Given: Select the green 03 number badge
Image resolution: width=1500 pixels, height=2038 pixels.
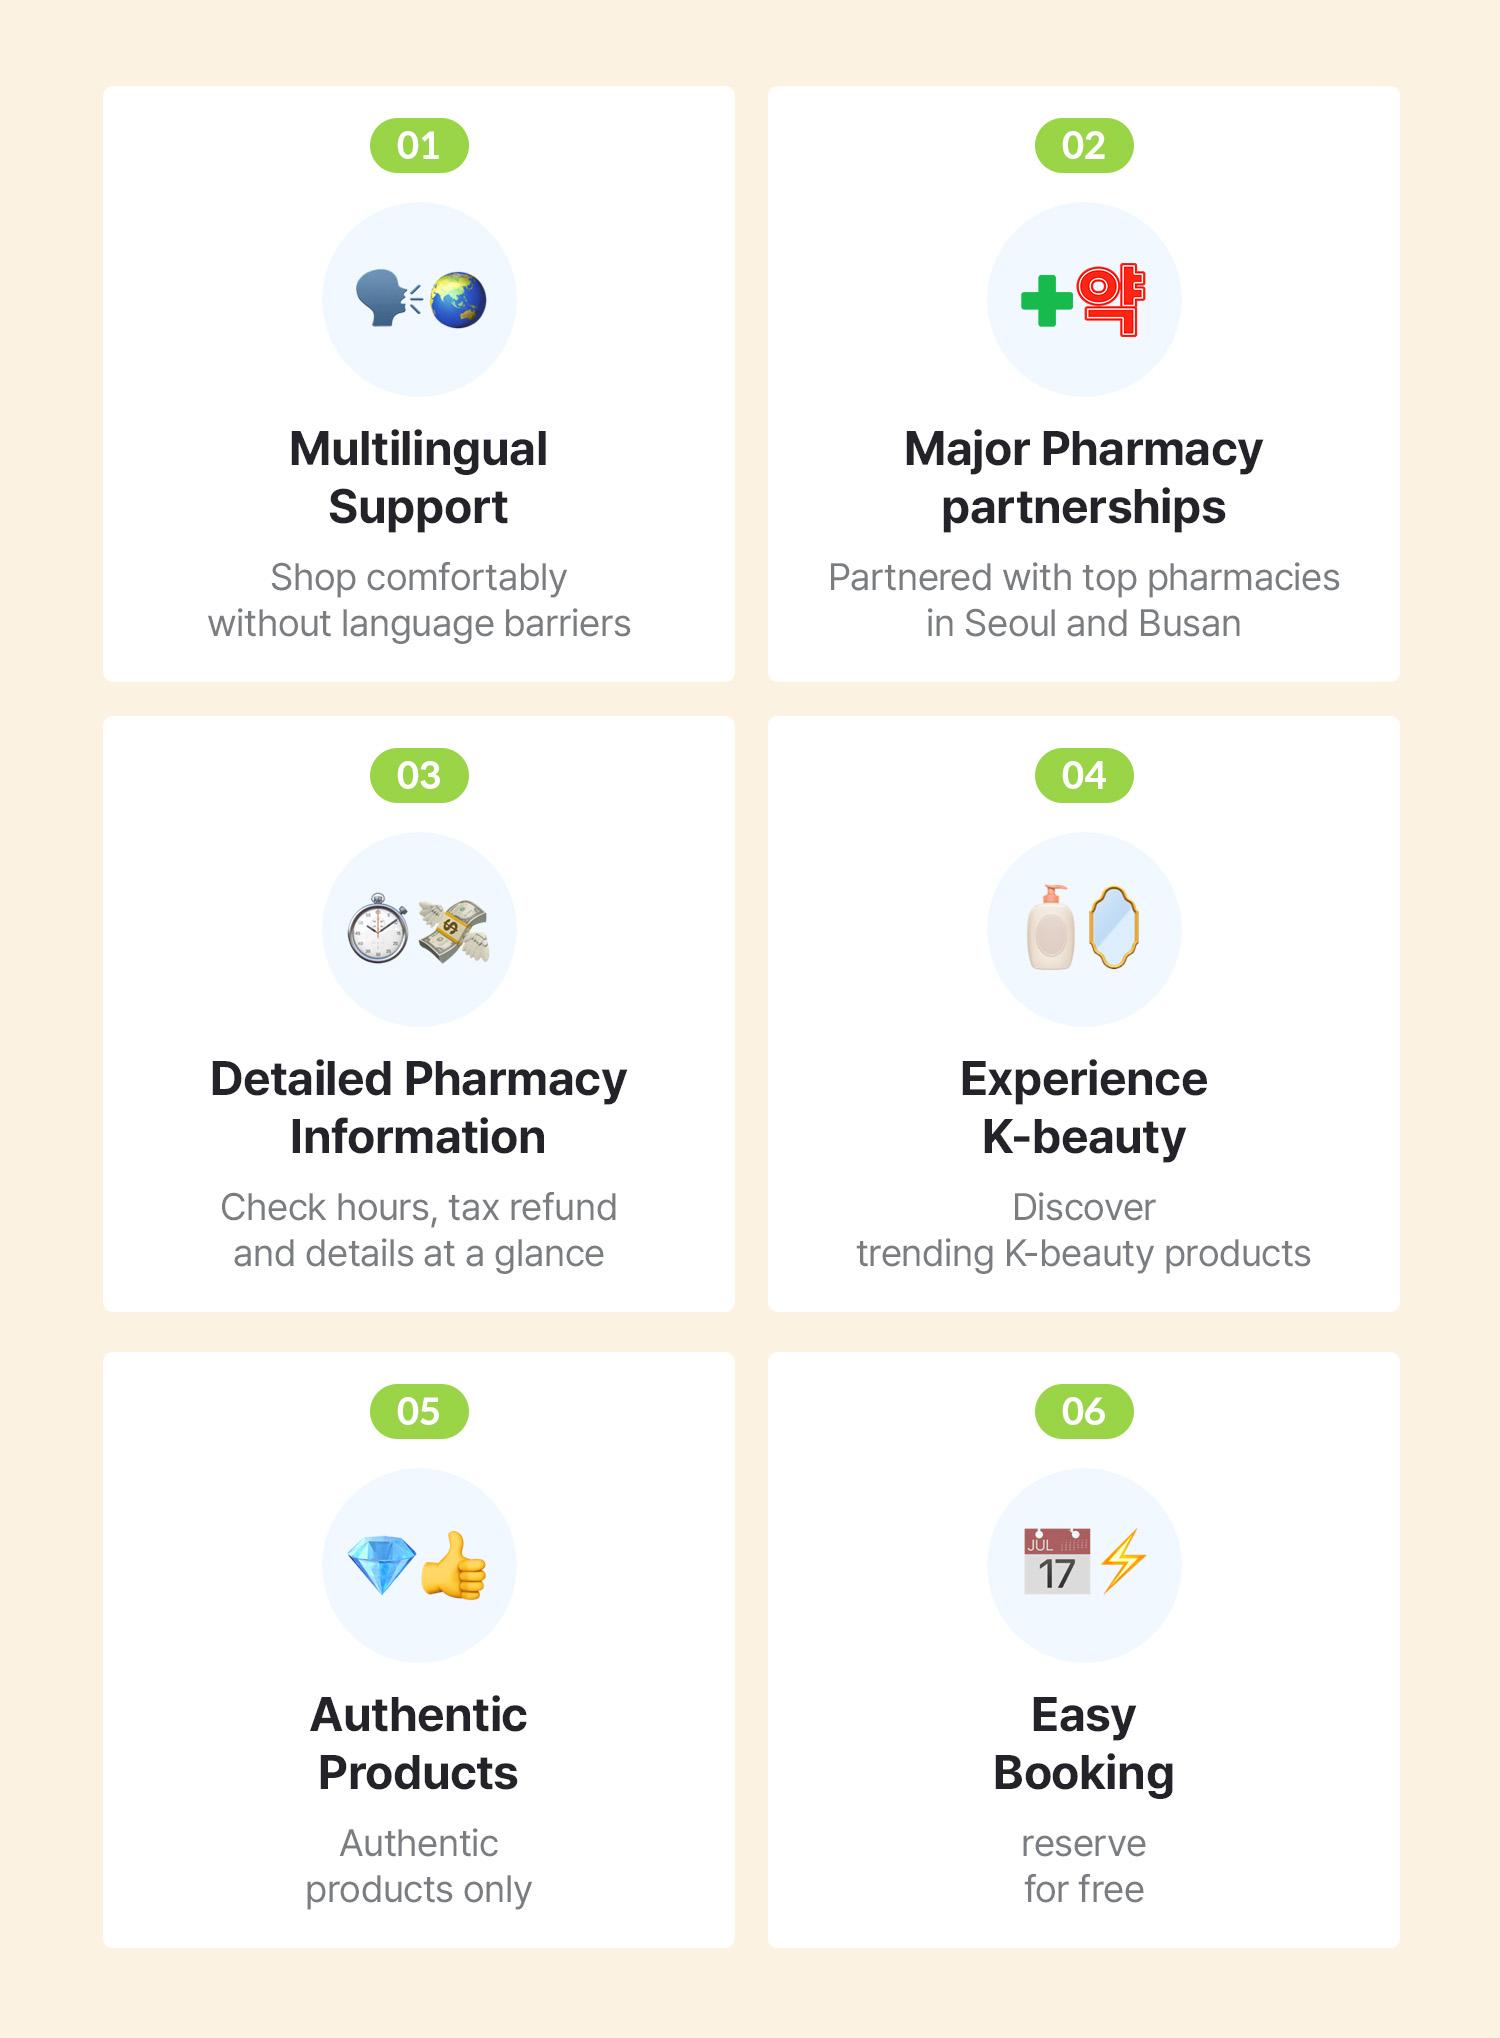Looking at the screenshot, I should coord(419,776).
